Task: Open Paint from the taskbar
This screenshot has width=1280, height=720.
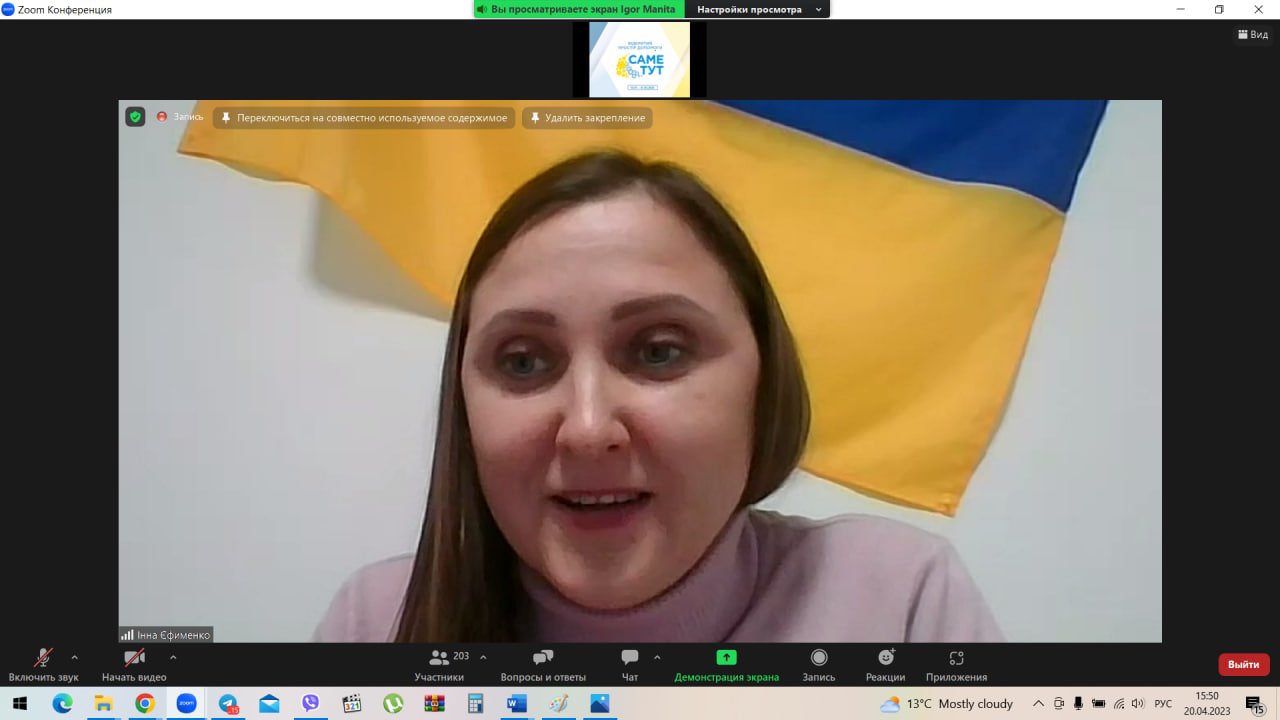Action: [558, 703]
